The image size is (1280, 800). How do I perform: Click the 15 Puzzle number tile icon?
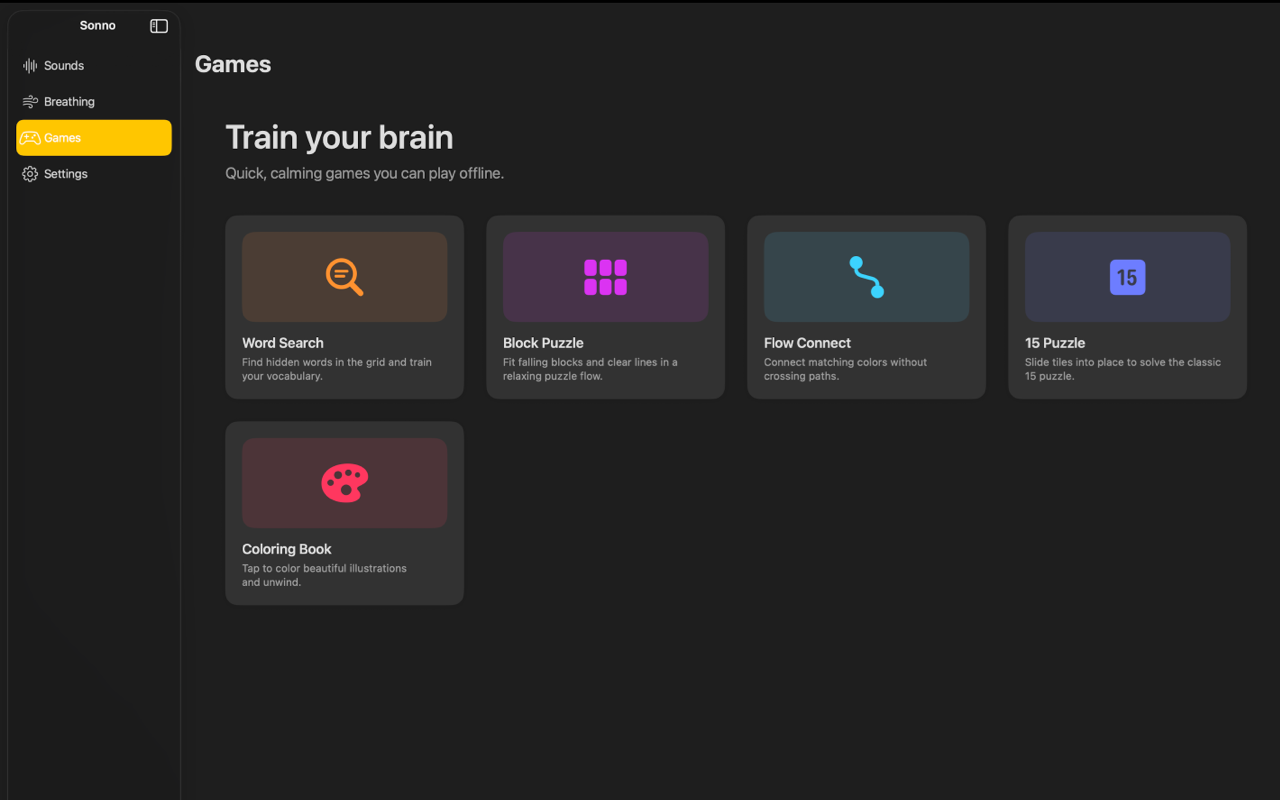coord(1128,277)
